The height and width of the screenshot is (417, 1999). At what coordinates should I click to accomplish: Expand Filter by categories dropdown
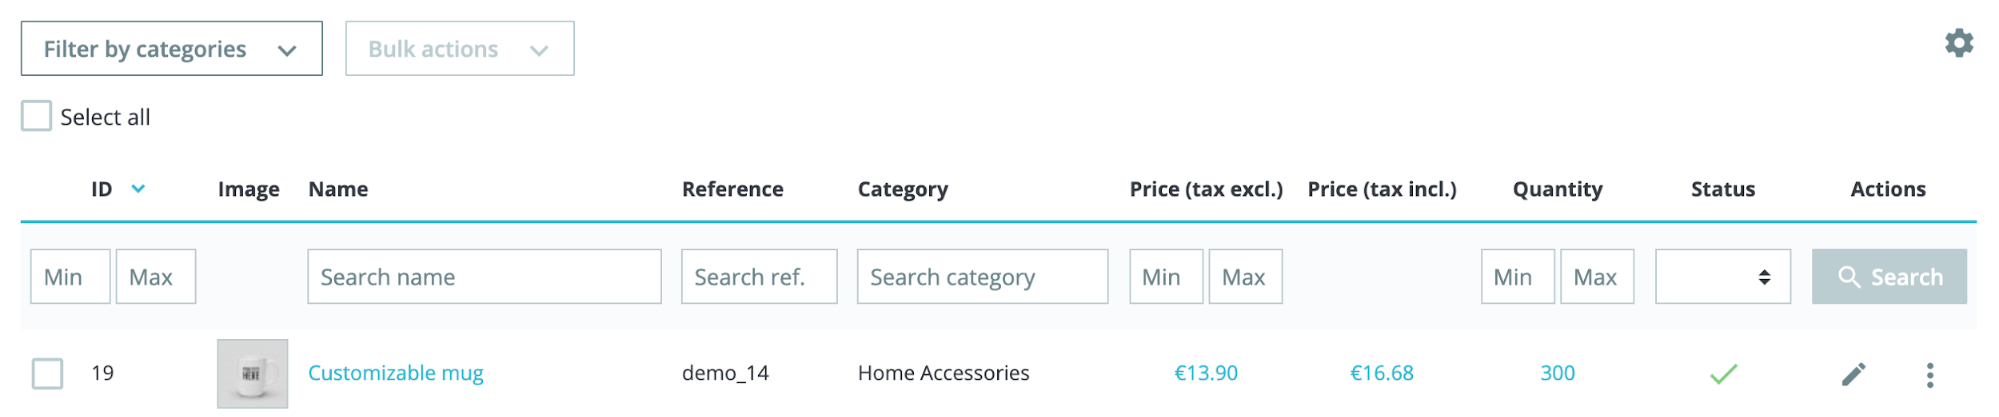pyautogui.click(x=172, y=48)
